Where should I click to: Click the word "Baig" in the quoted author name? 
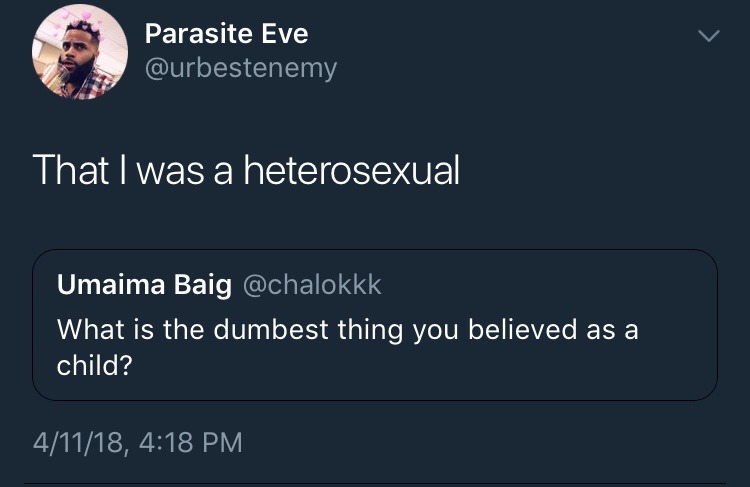[204, 285]
